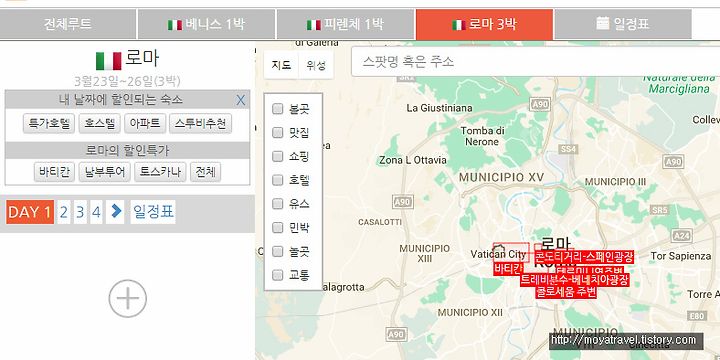Open the 일정표 tab at the top
Image resolution: width=720 pixels, height=360 pixels.
[x=623, y=24]
